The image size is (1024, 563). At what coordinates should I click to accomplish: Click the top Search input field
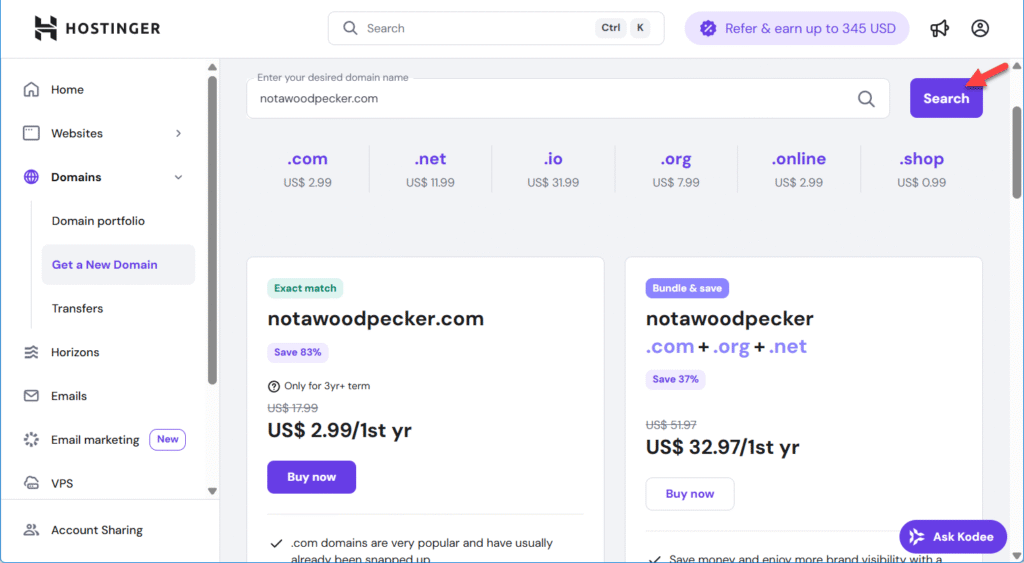click(x=496, y=28)
